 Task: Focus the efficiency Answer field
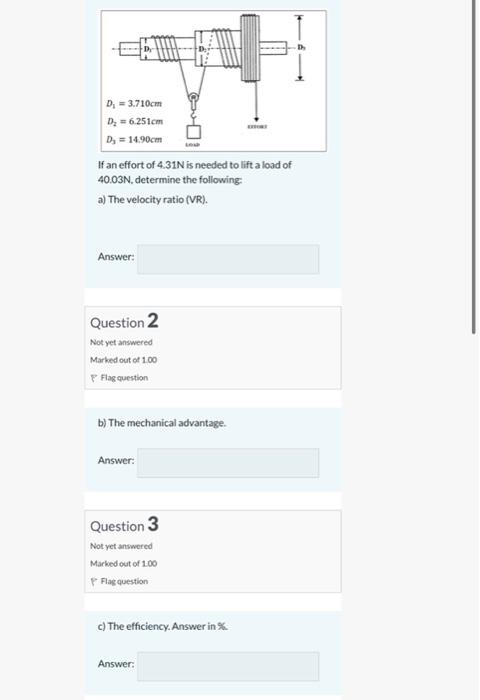click(x=228, y=667)
